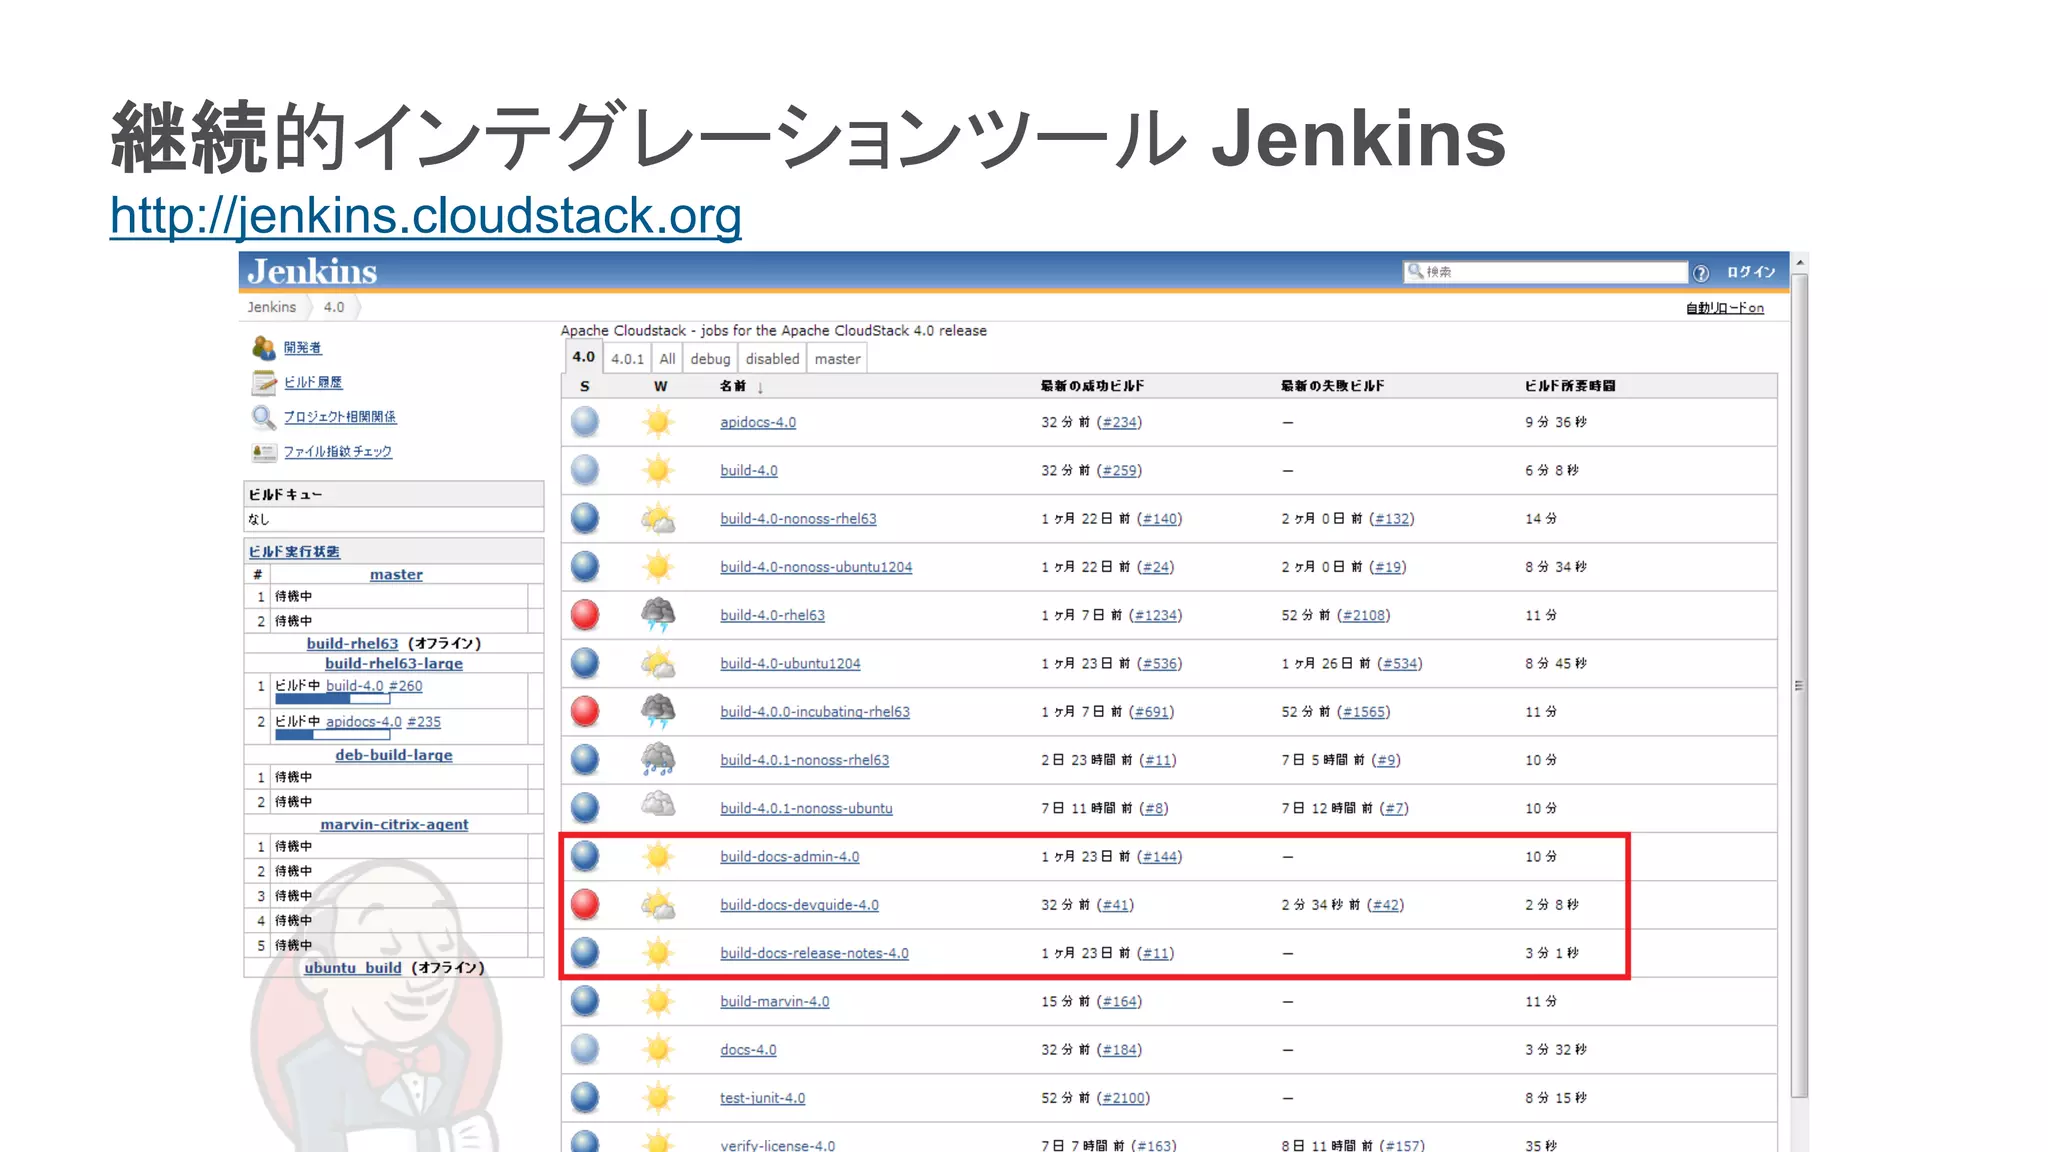Click weather icon of build-docs-devguide-4.0
Viewport: 2048px width, 1152px height.
[658, 904]
